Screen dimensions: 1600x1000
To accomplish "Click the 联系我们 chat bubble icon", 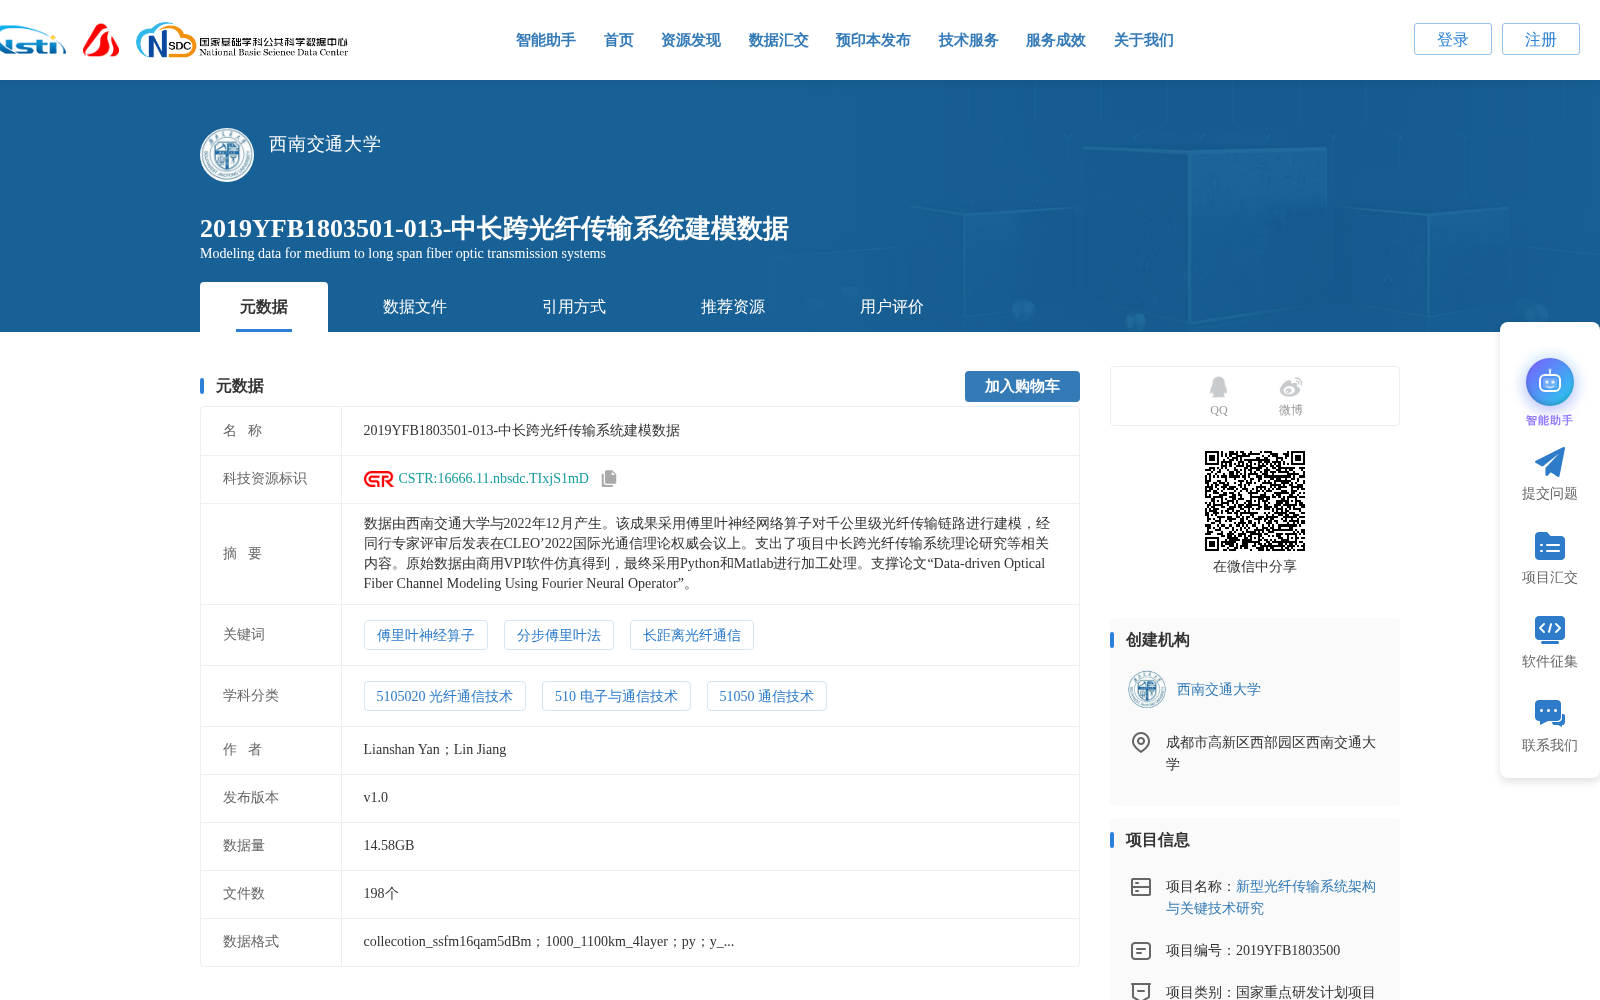I will (1549, 713).
